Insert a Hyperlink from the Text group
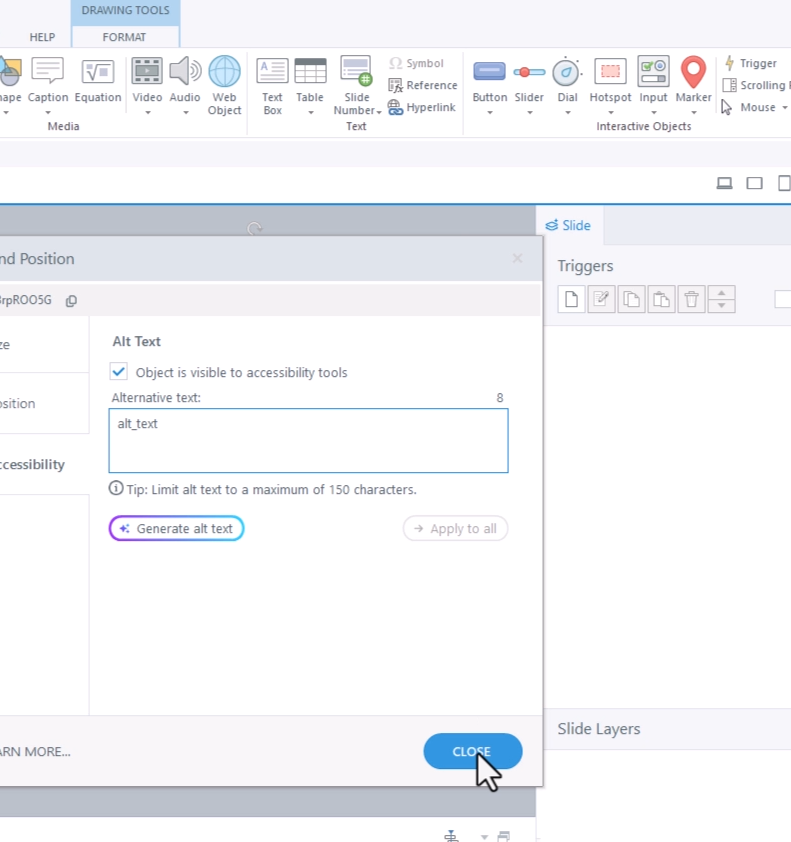 422,107
